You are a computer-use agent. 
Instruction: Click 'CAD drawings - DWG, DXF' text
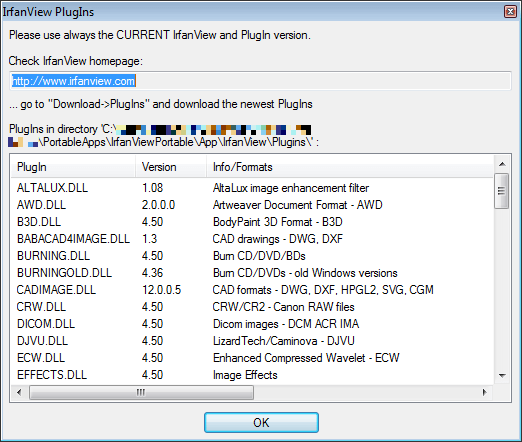point(278,239)
